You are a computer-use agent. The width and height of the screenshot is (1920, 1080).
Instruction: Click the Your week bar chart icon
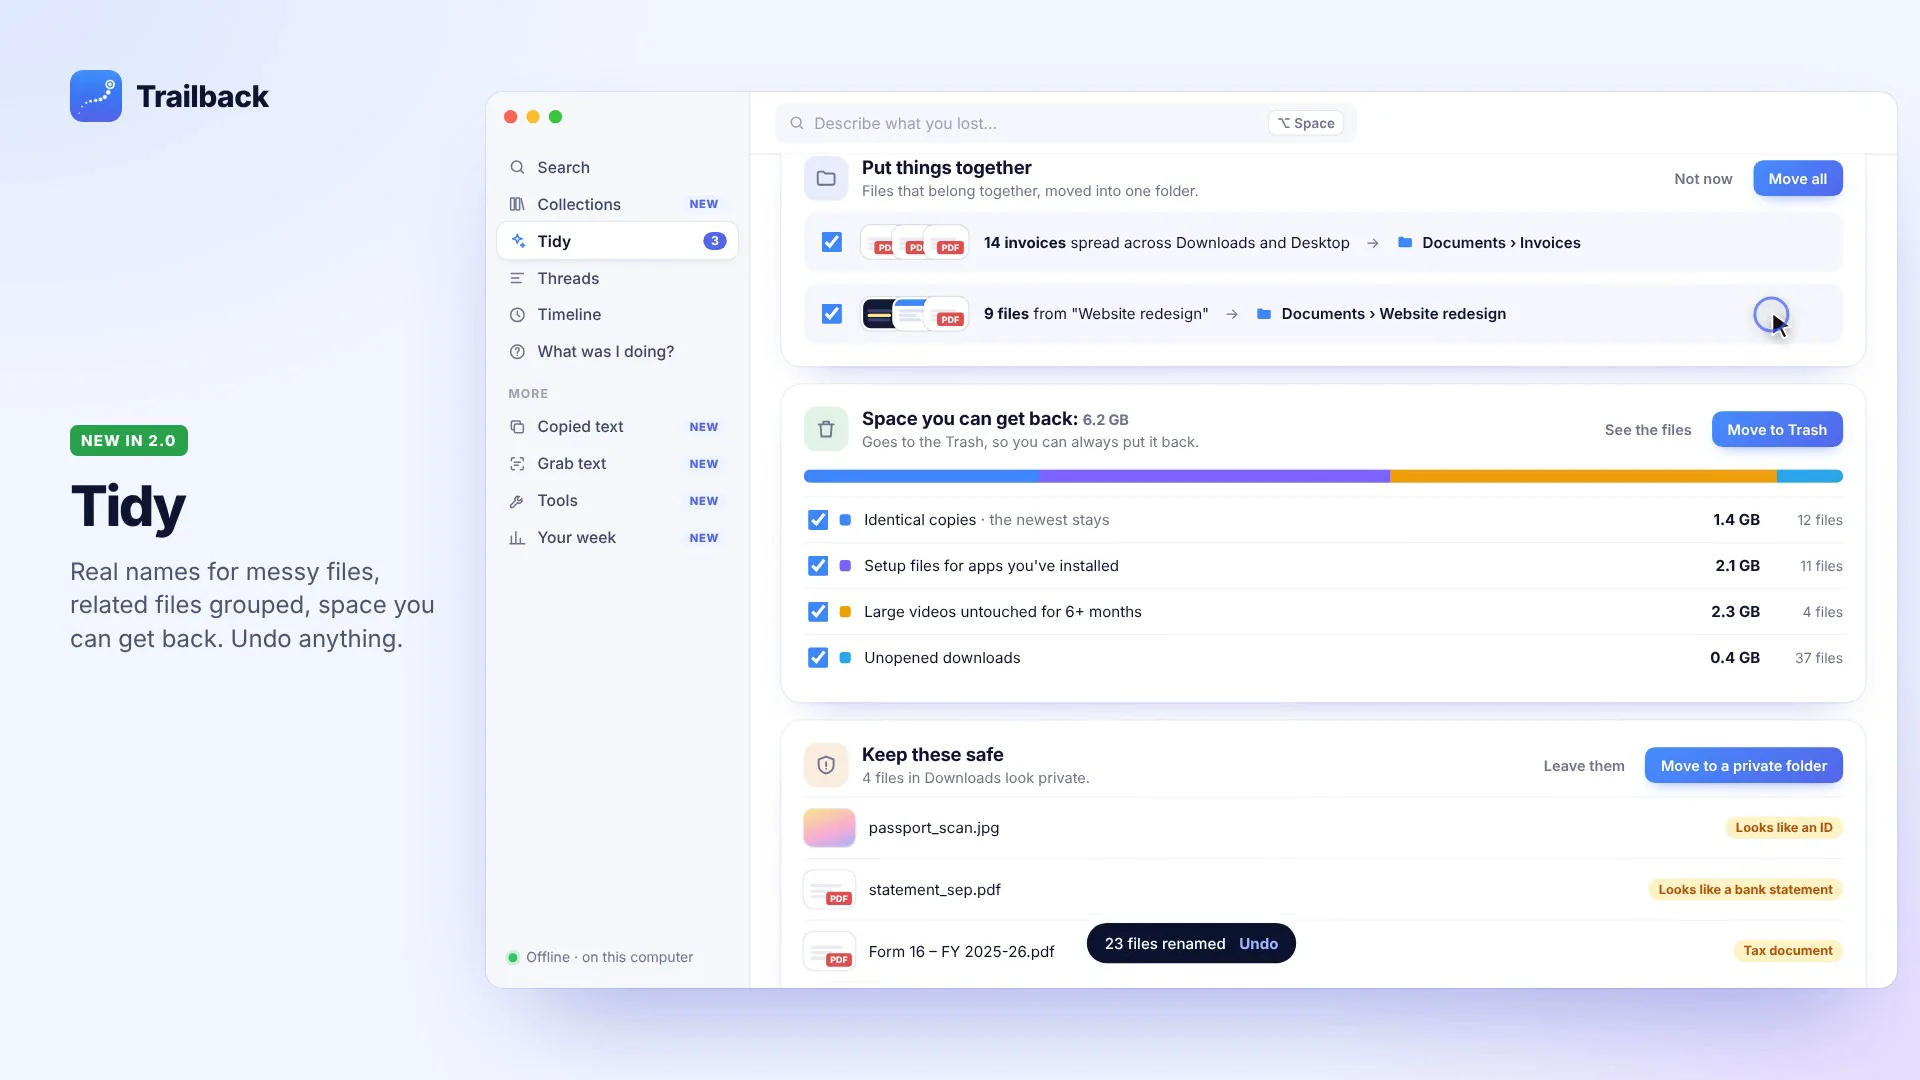(517, 538)
